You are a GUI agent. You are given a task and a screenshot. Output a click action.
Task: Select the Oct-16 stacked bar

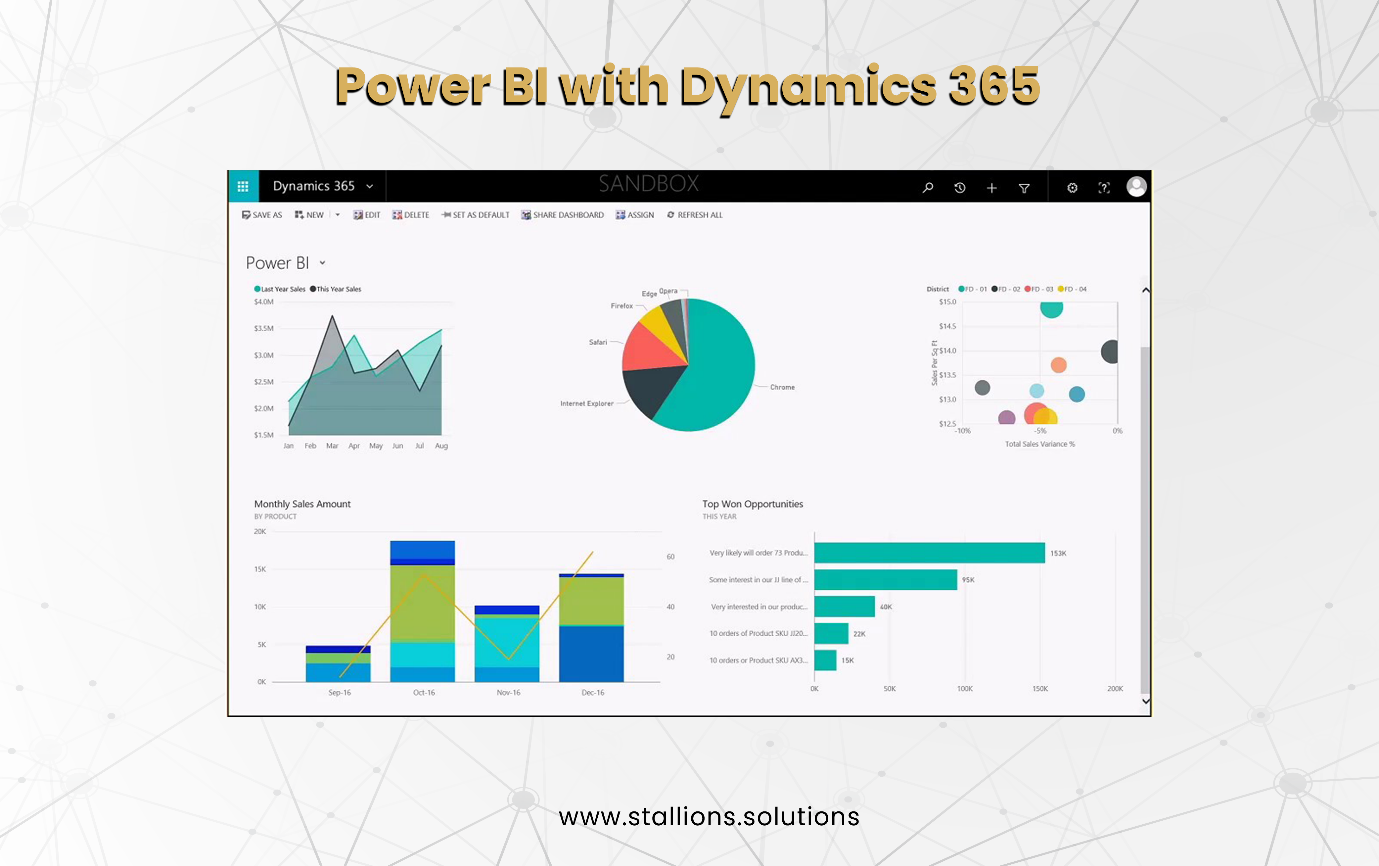422,611
